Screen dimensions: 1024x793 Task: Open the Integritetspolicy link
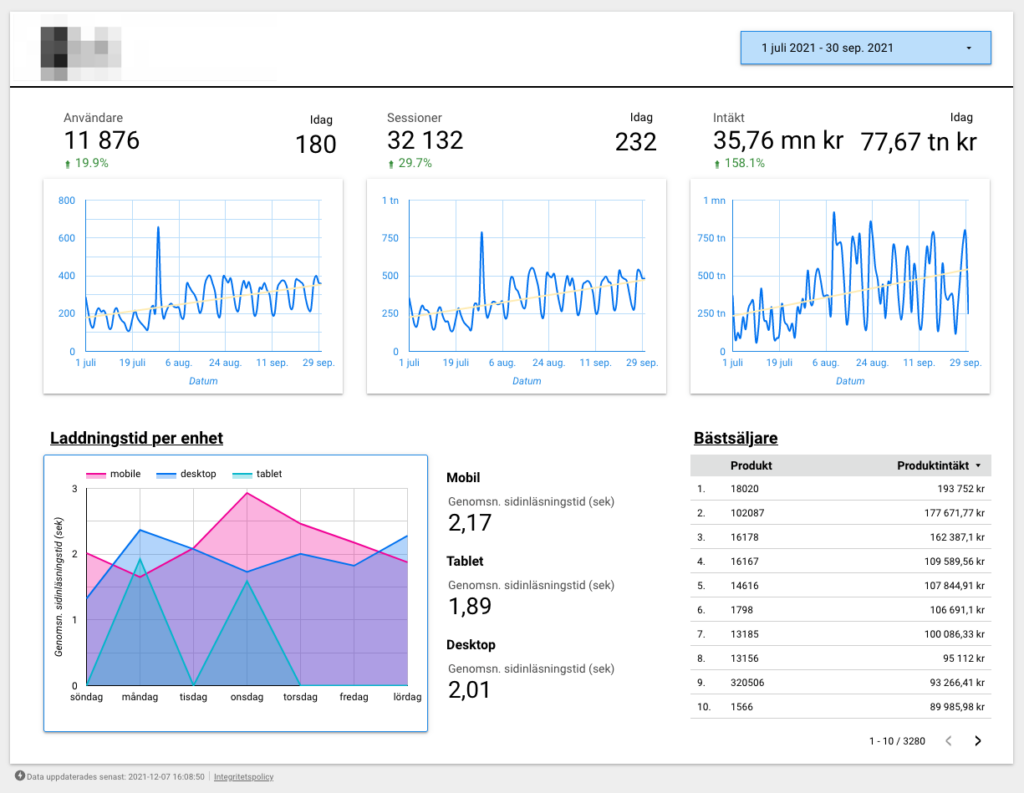coord(244,777)
